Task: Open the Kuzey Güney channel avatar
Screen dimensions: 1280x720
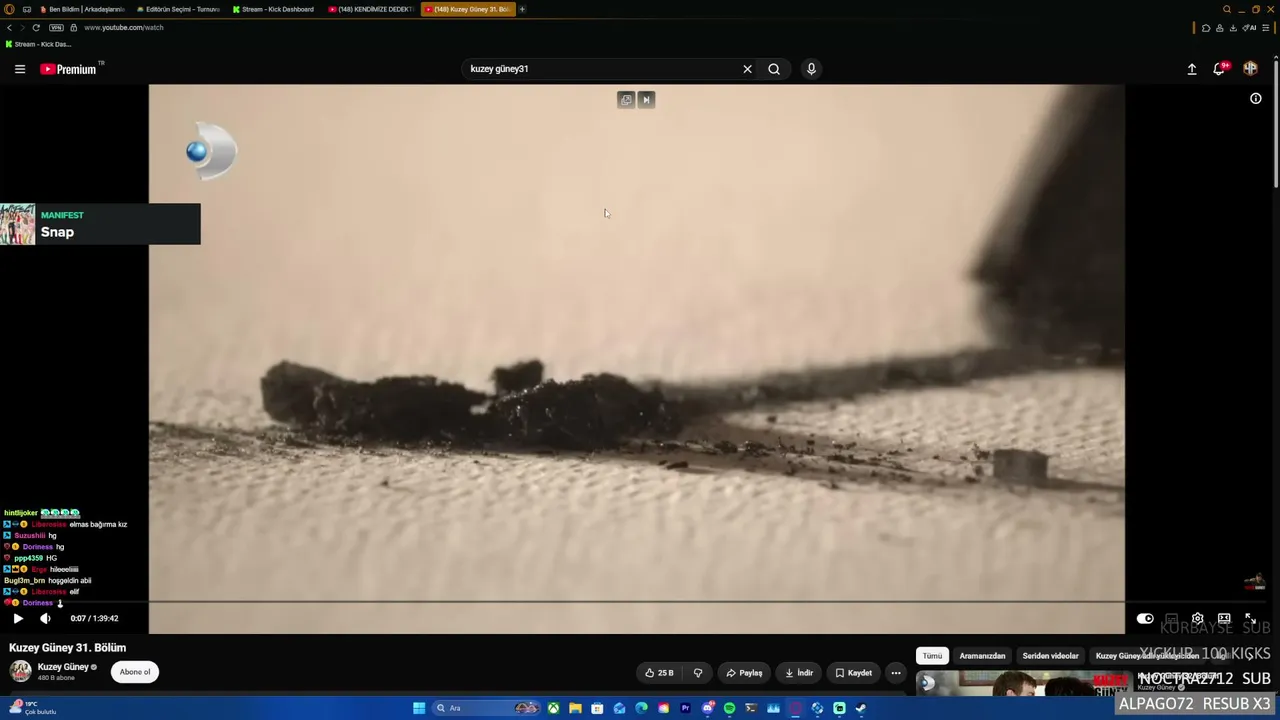Action: point(20,671)
